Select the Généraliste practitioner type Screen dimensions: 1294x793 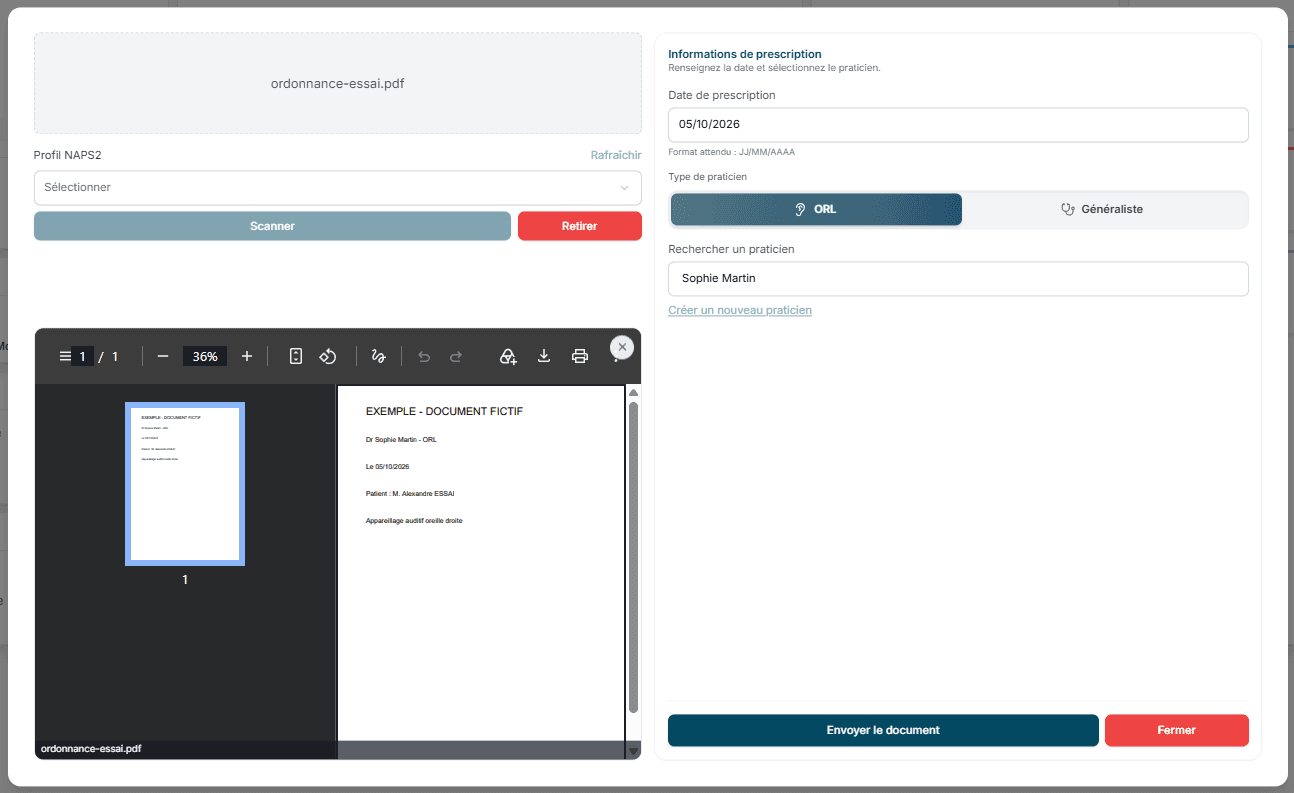click(x=1102, y=209)
